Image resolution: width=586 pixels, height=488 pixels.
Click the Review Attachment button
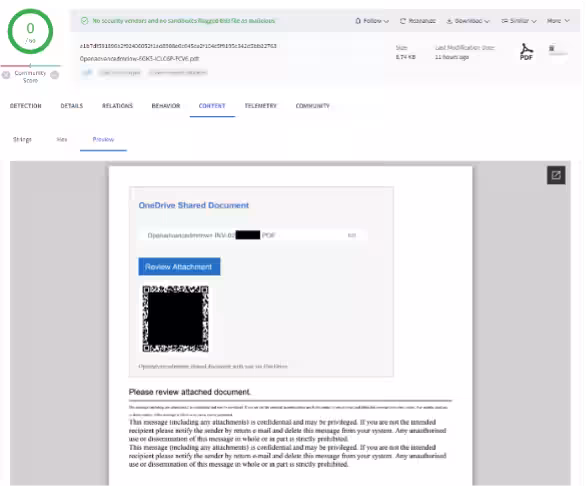(x=179, y=267)
